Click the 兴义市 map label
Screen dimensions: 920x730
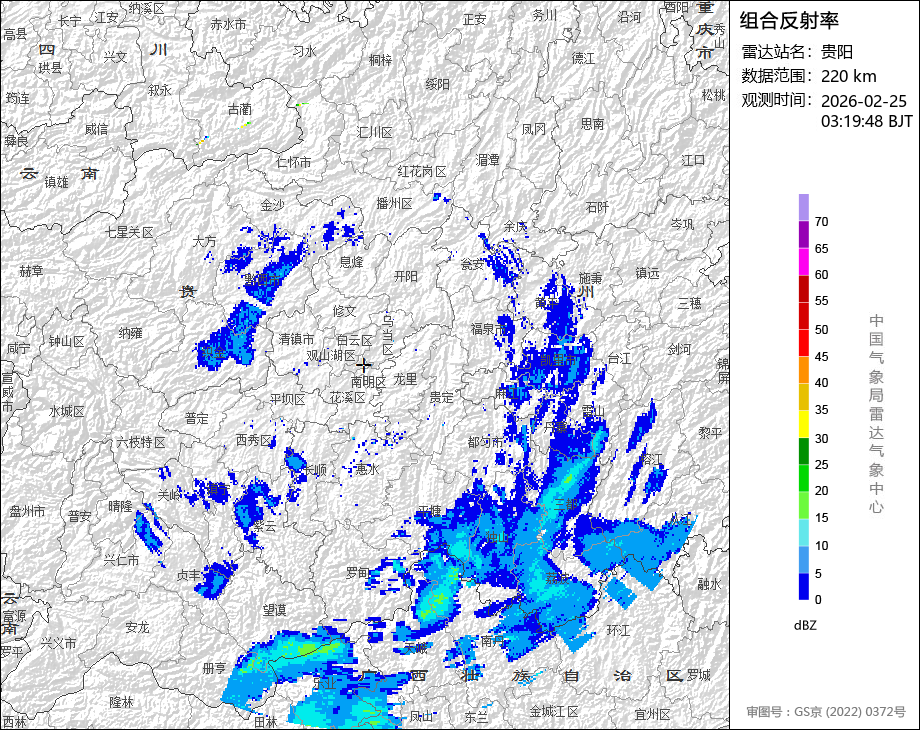point(58,643)
